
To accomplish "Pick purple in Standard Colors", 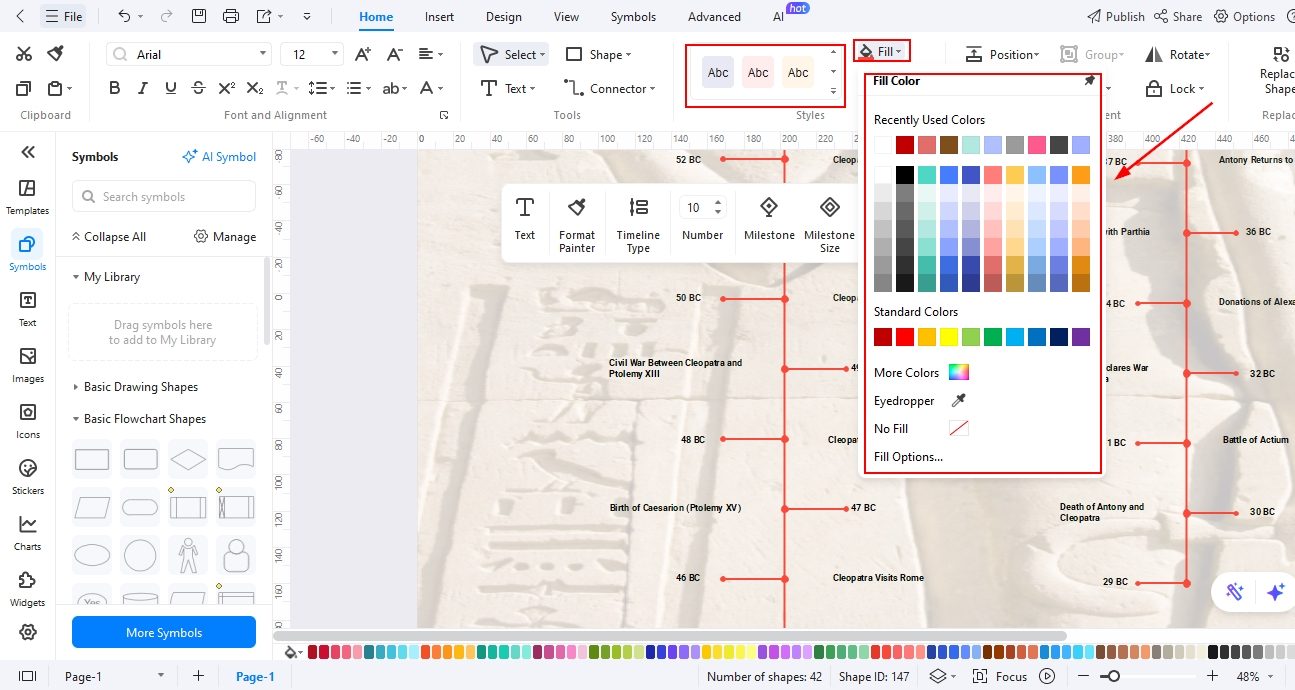I will tap(1081, 337).
